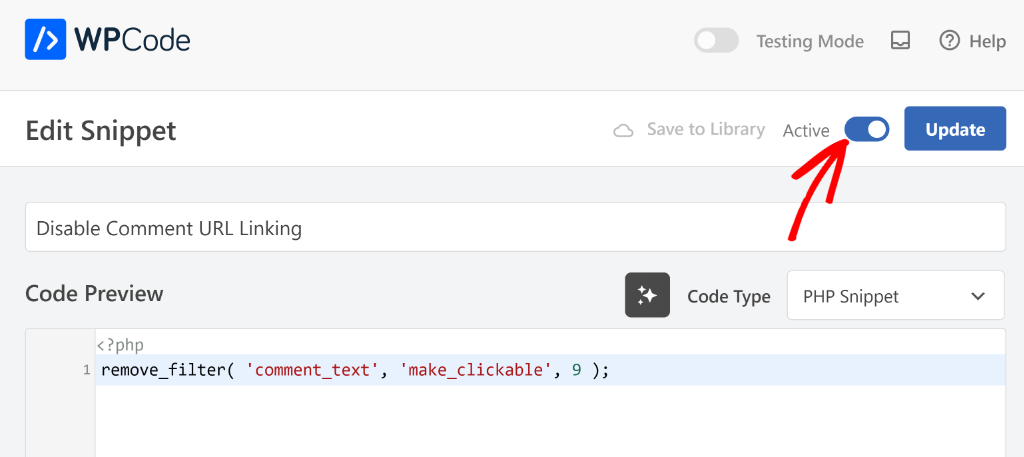Open the Code Type dropdown

(895, 296)
